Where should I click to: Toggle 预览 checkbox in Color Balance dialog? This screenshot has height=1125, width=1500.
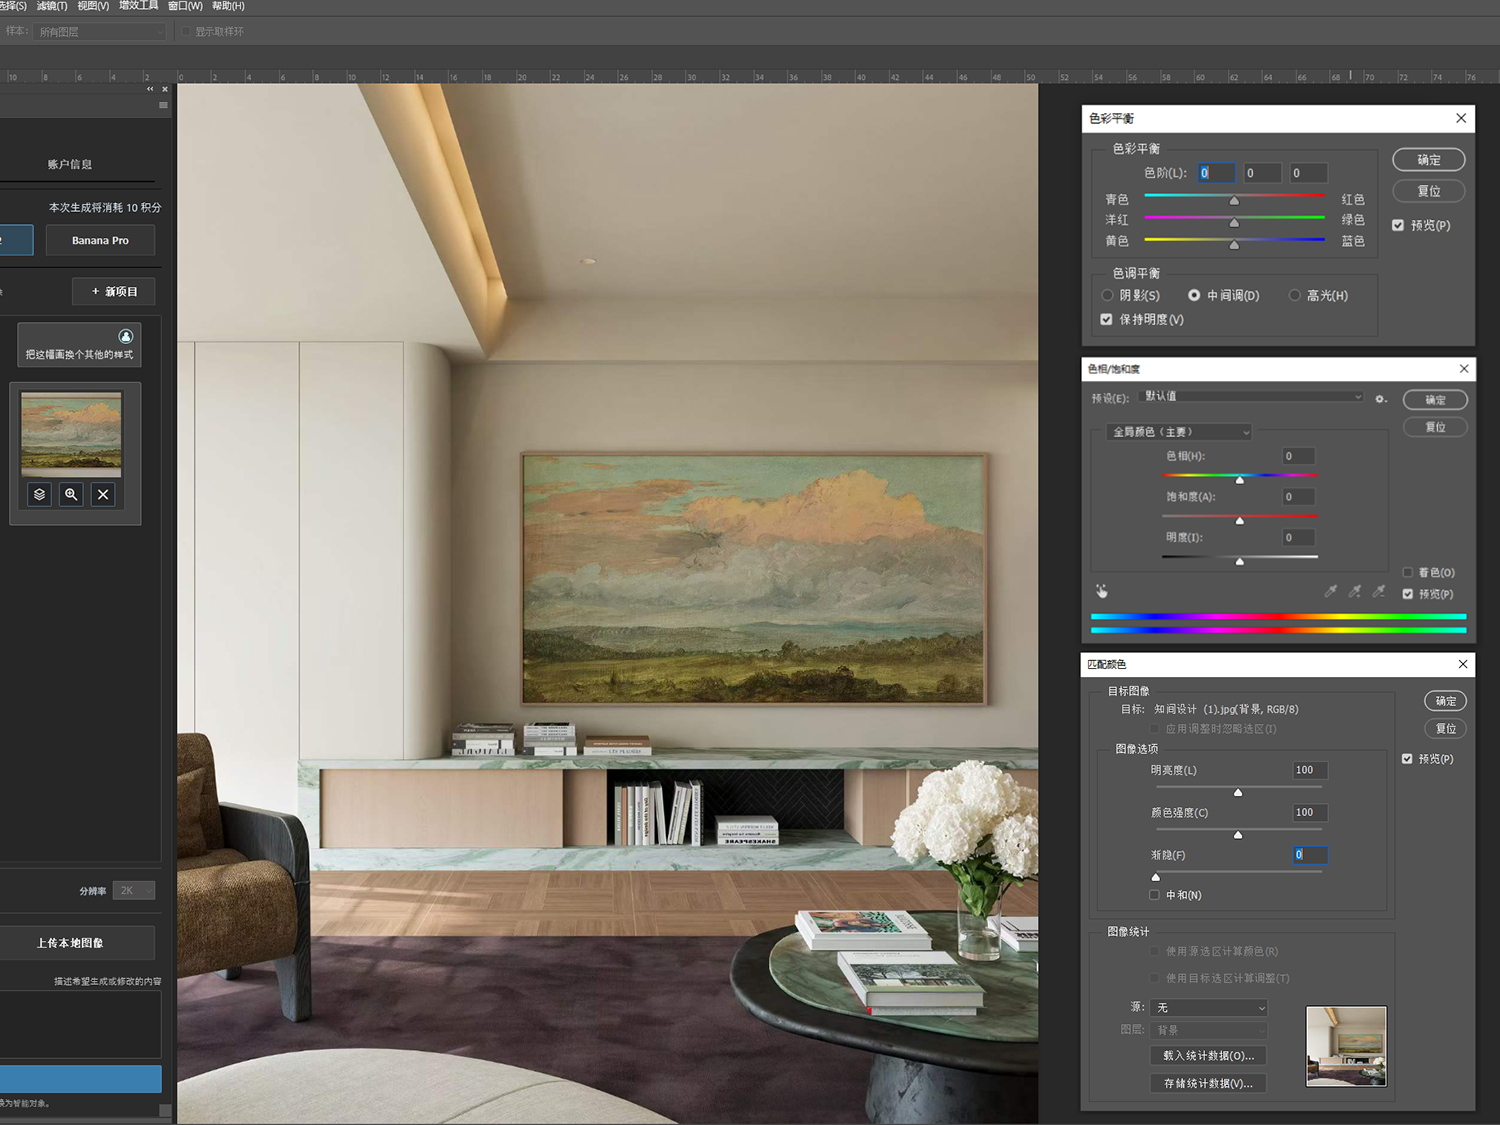click(1398, 225)
